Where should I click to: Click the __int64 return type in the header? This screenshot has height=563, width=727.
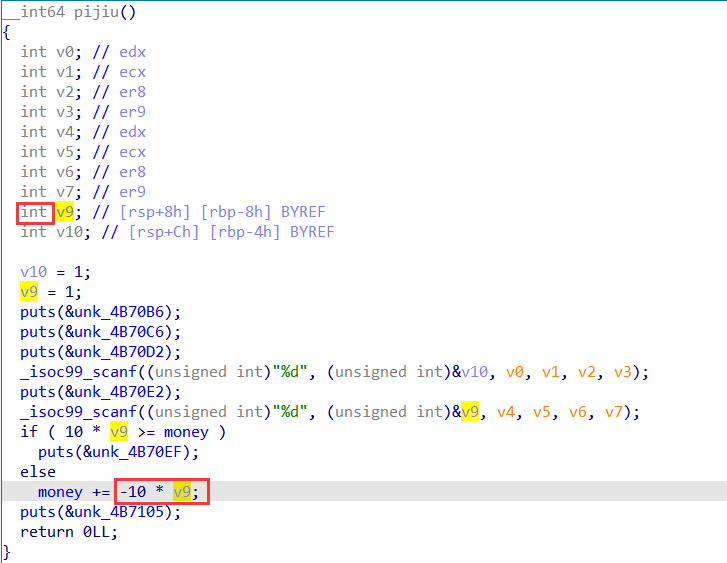coord(32,12)
